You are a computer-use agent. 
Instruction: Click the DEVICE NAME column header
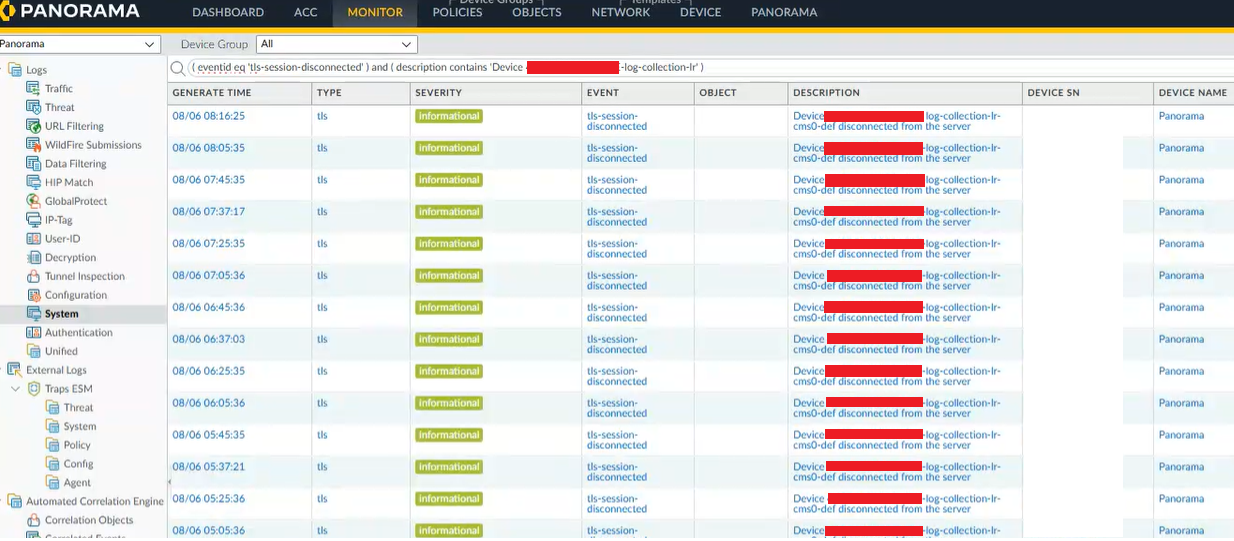tap(1193, 93)
